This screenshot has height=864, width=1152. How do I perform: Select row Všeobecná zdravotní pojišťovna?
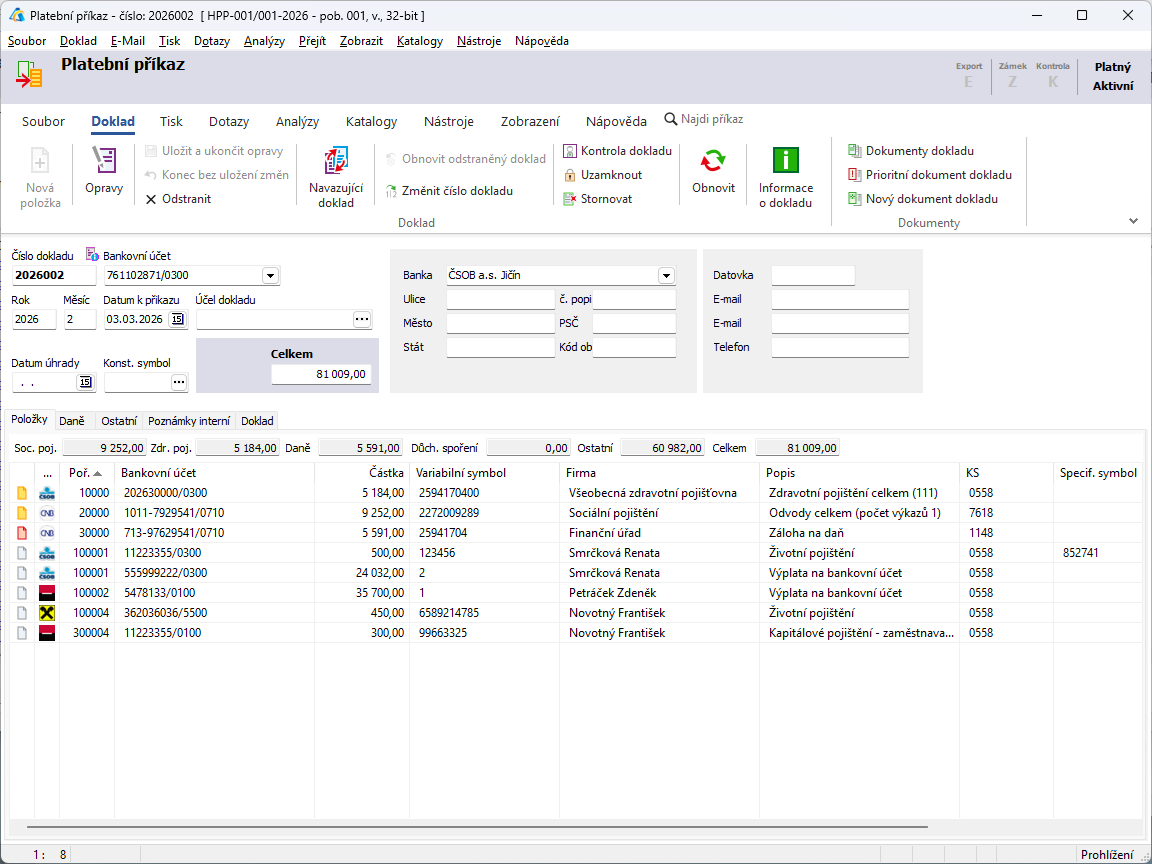tap(577, 493)
